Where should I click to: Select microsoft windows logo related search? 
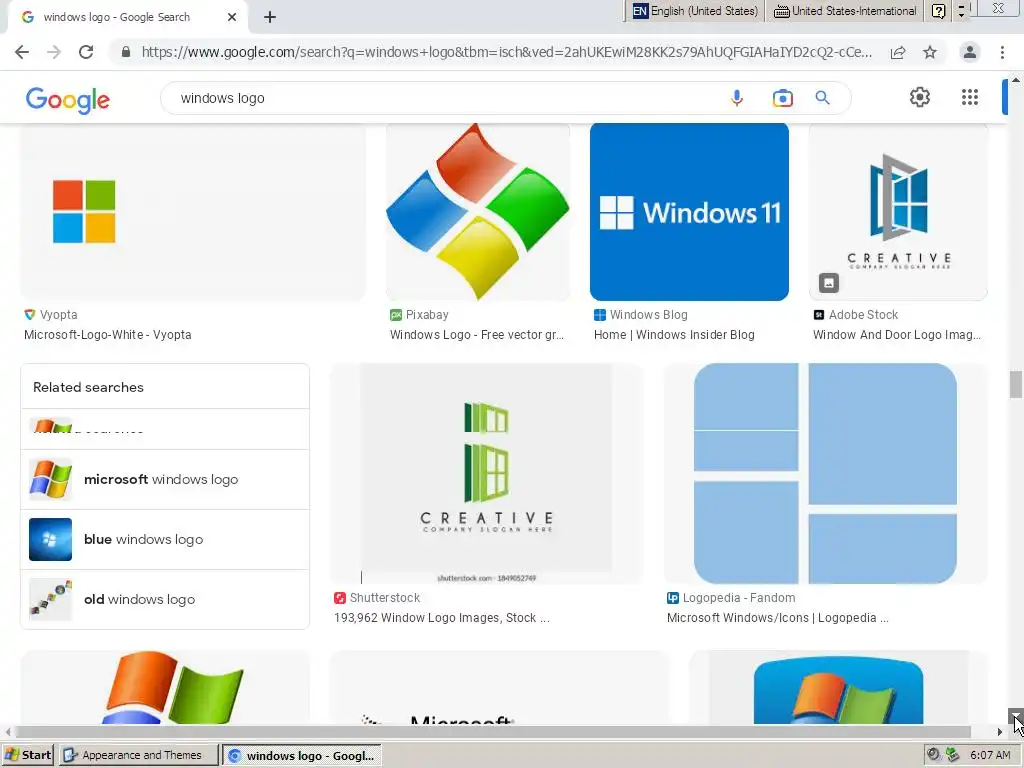[x=165, y=479]
